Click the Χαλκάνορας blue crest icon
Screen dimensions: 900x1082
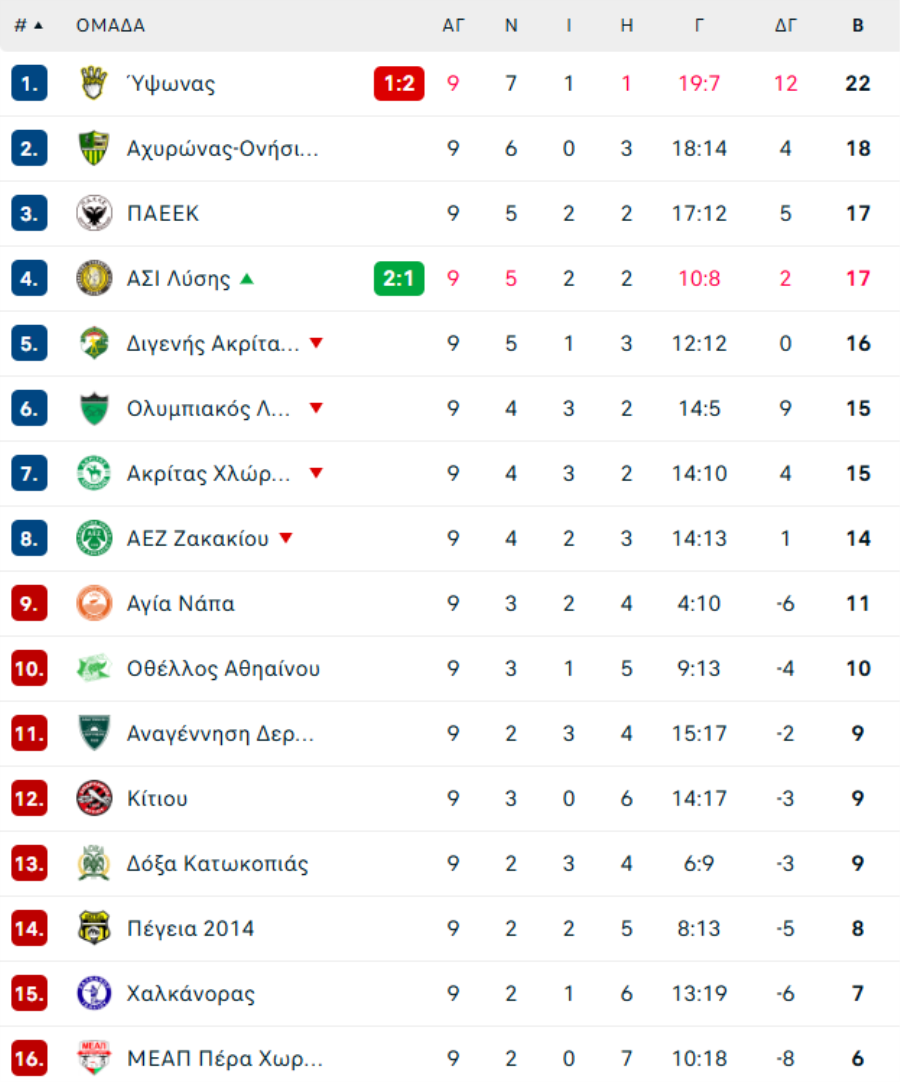coord(94,993)
